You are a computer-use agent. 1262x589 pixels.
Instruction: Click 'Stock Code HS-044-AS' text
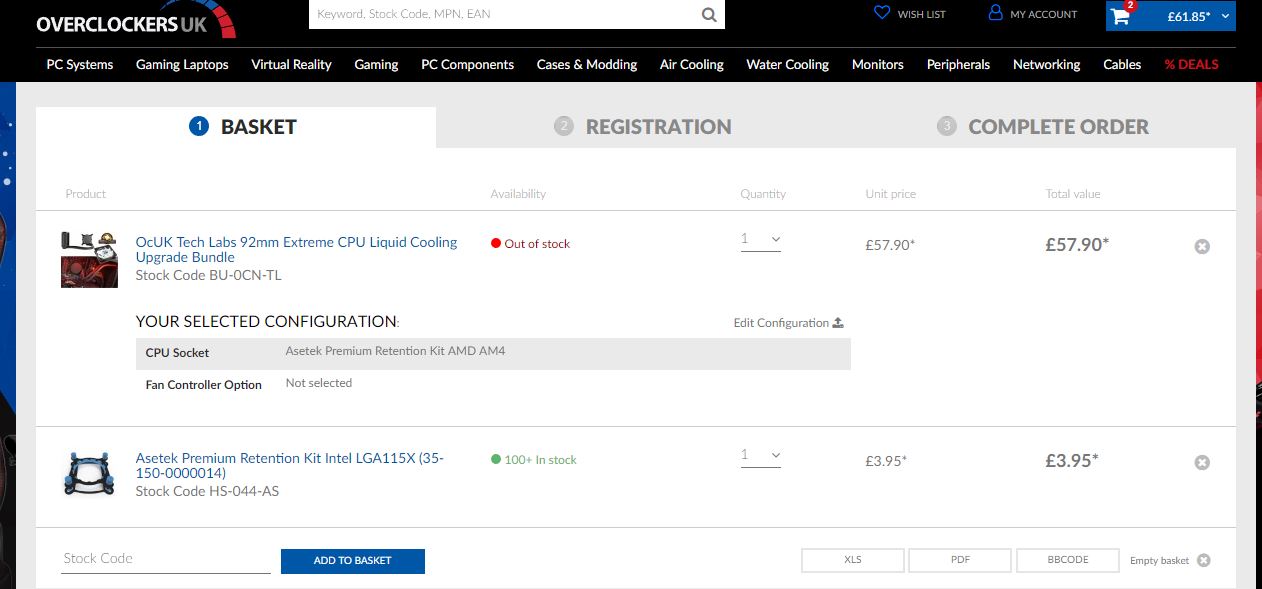tap(207, 491)
